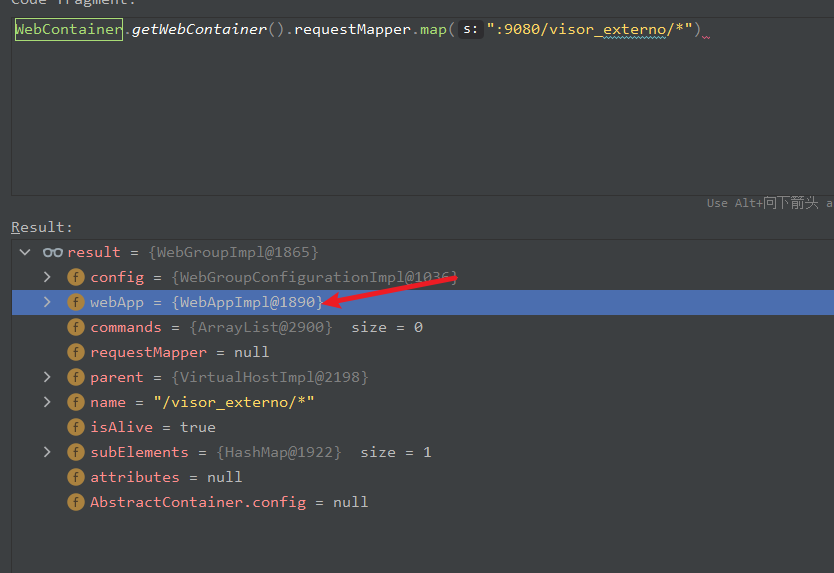Click the field icon next to webApp
The image size is (834, 573).
coord(76,302)
